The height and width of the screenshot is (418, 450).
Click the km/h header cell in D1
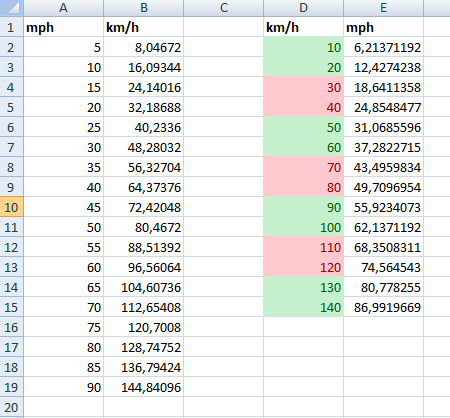[x=304, y=27]
